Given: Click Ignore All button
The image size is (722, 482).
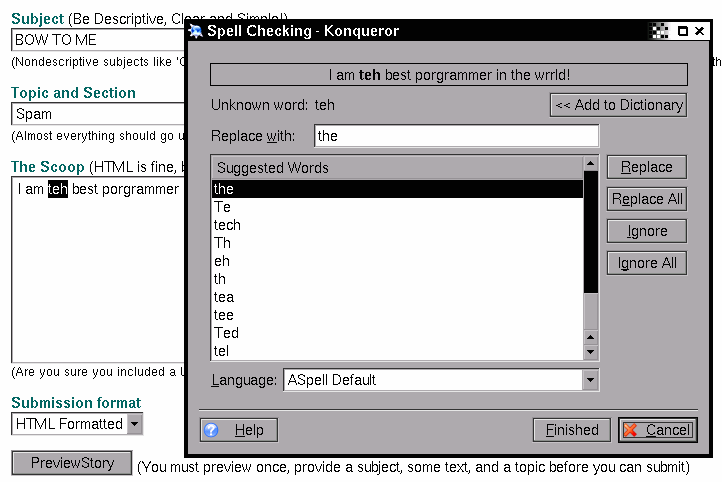Looking at the screenshot, I should pos(646,263).
